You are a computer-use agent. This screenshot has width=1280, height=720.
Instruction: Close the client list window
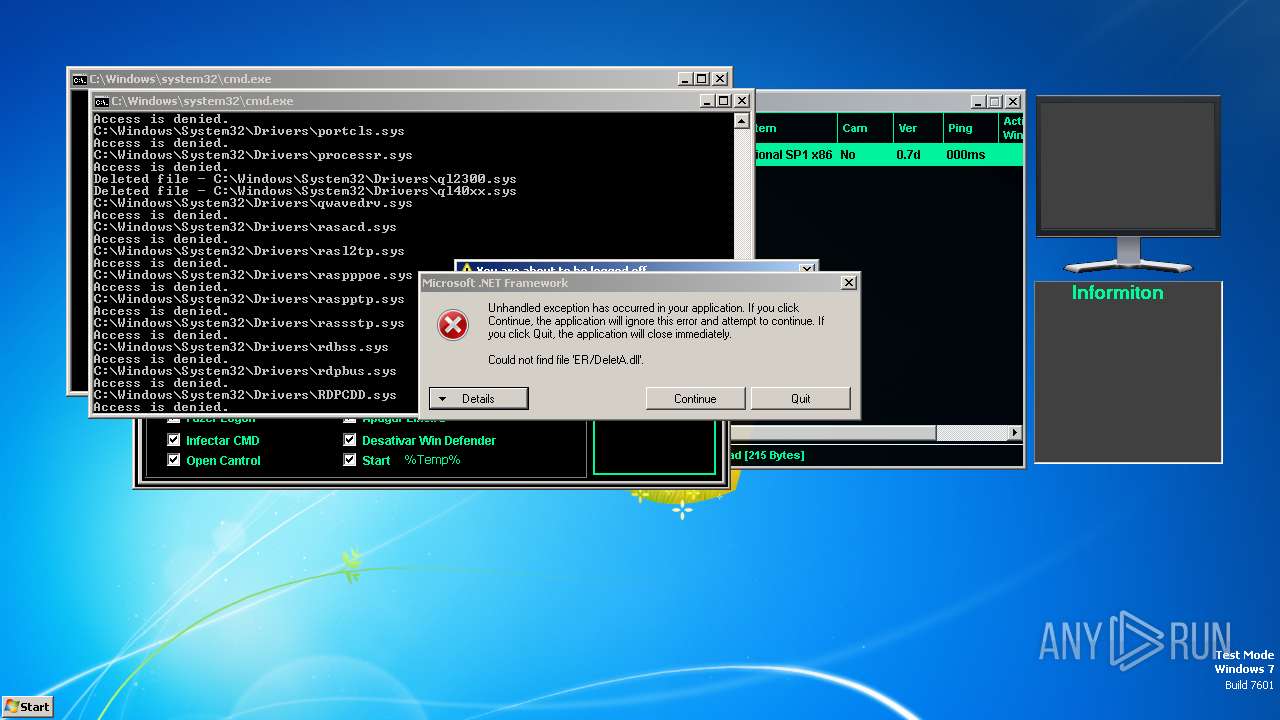1013,102
